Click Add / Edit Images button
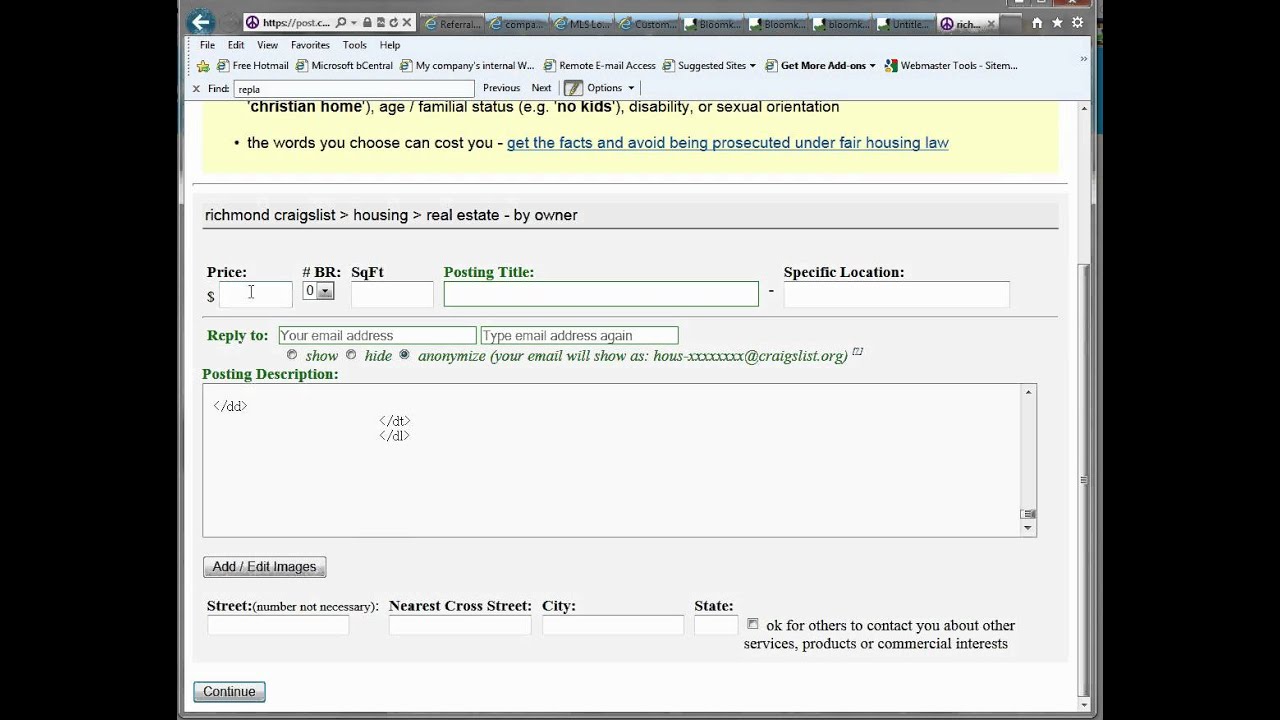1280x720 pixels. (x=264, y=567)
